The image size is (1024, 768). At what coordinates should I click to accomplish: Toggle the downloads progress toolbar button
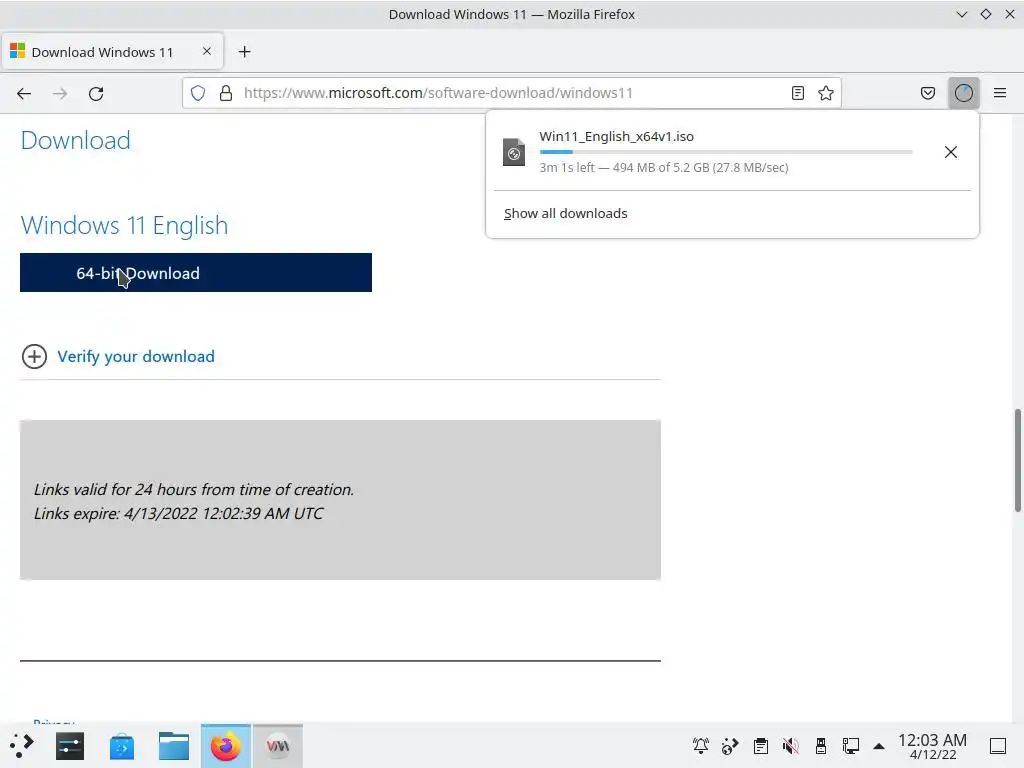point(964,93)
